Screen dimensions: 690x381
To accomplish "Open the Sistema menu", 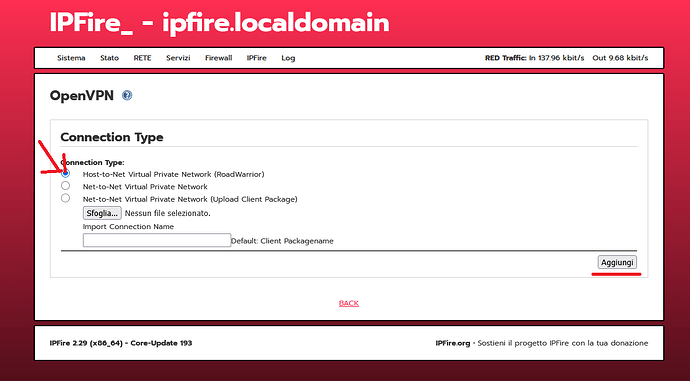I will (x=71, y=58).
